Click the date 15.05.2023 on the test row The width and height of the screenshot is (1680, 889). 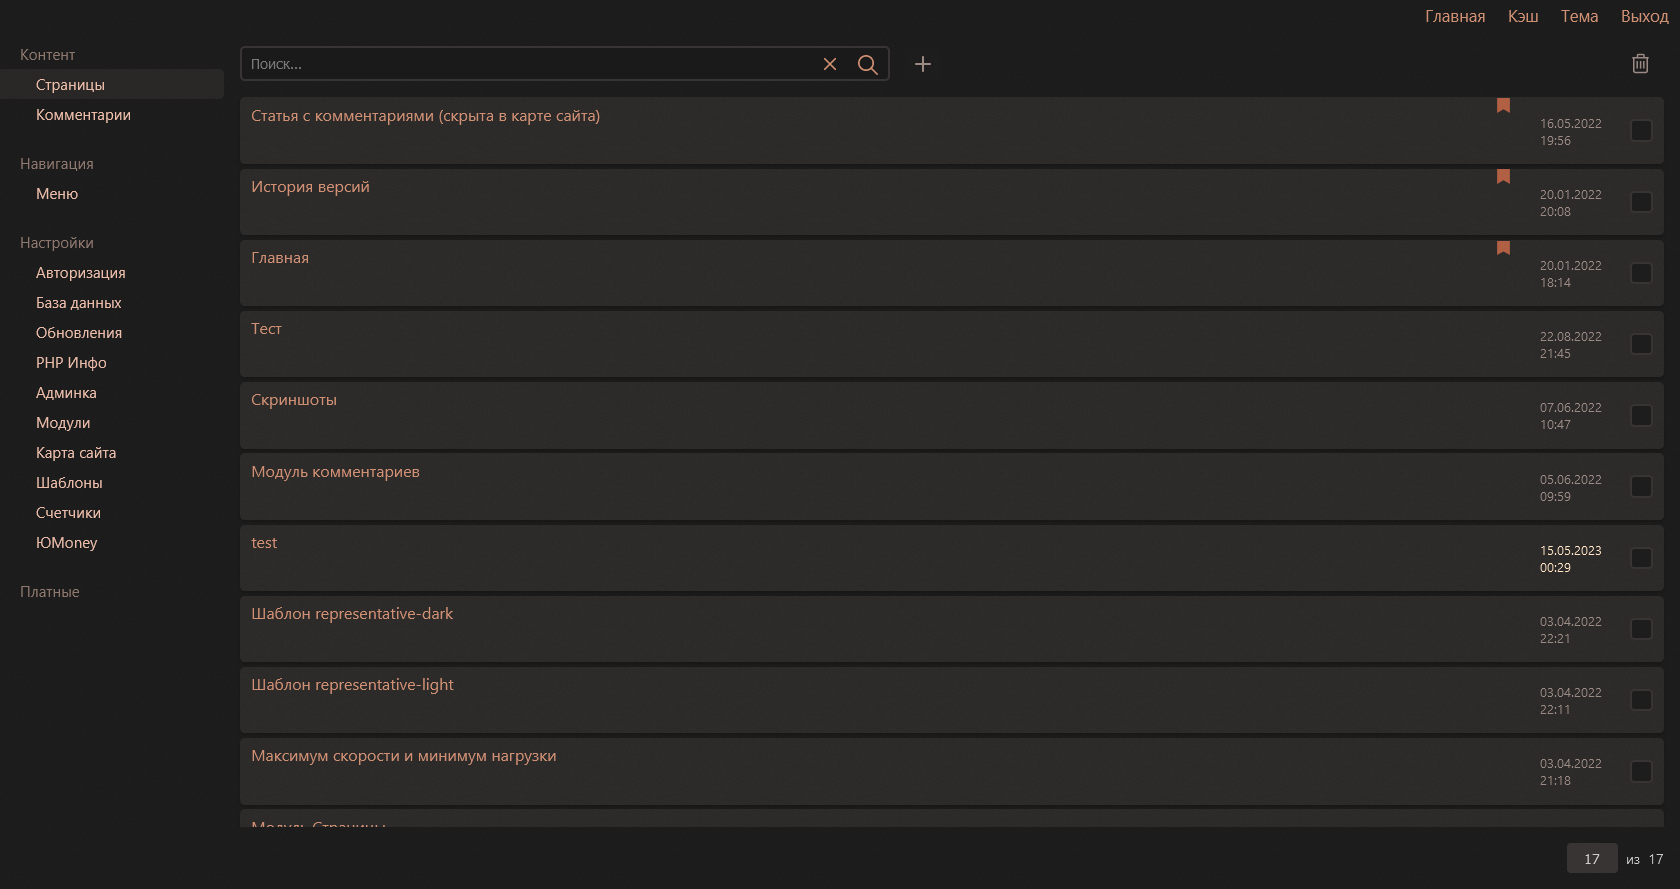tap(1571, 551)
